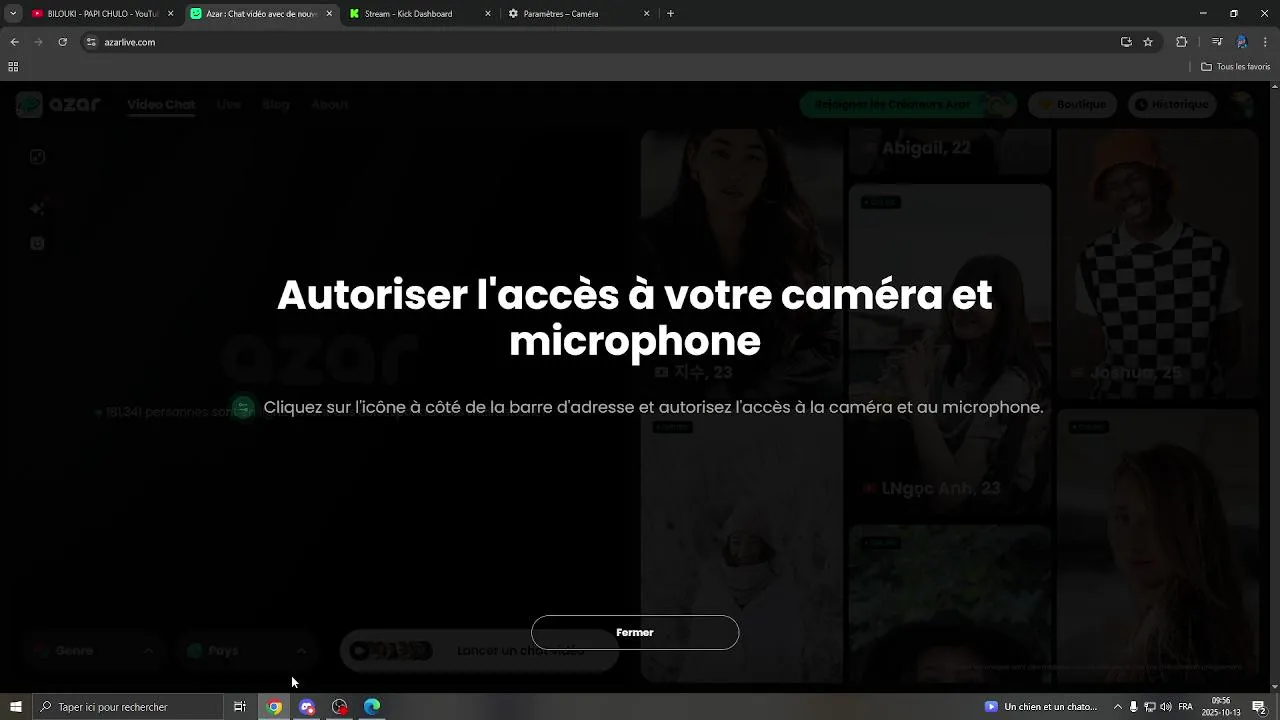This screenshot has width=1280, height=720.
Task: Close the camera permission prompt with Fermer
Action: (x=635, y=632)
